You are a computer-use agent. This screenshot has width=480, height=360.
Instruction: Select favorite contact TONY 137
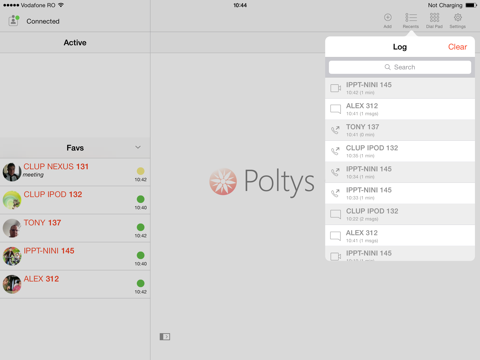pyautogui.click(x=75, y=228)
